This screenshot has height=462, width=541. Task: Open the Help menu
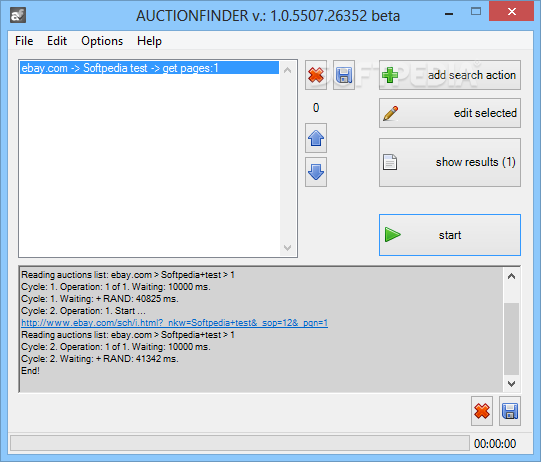coord(149,41)
